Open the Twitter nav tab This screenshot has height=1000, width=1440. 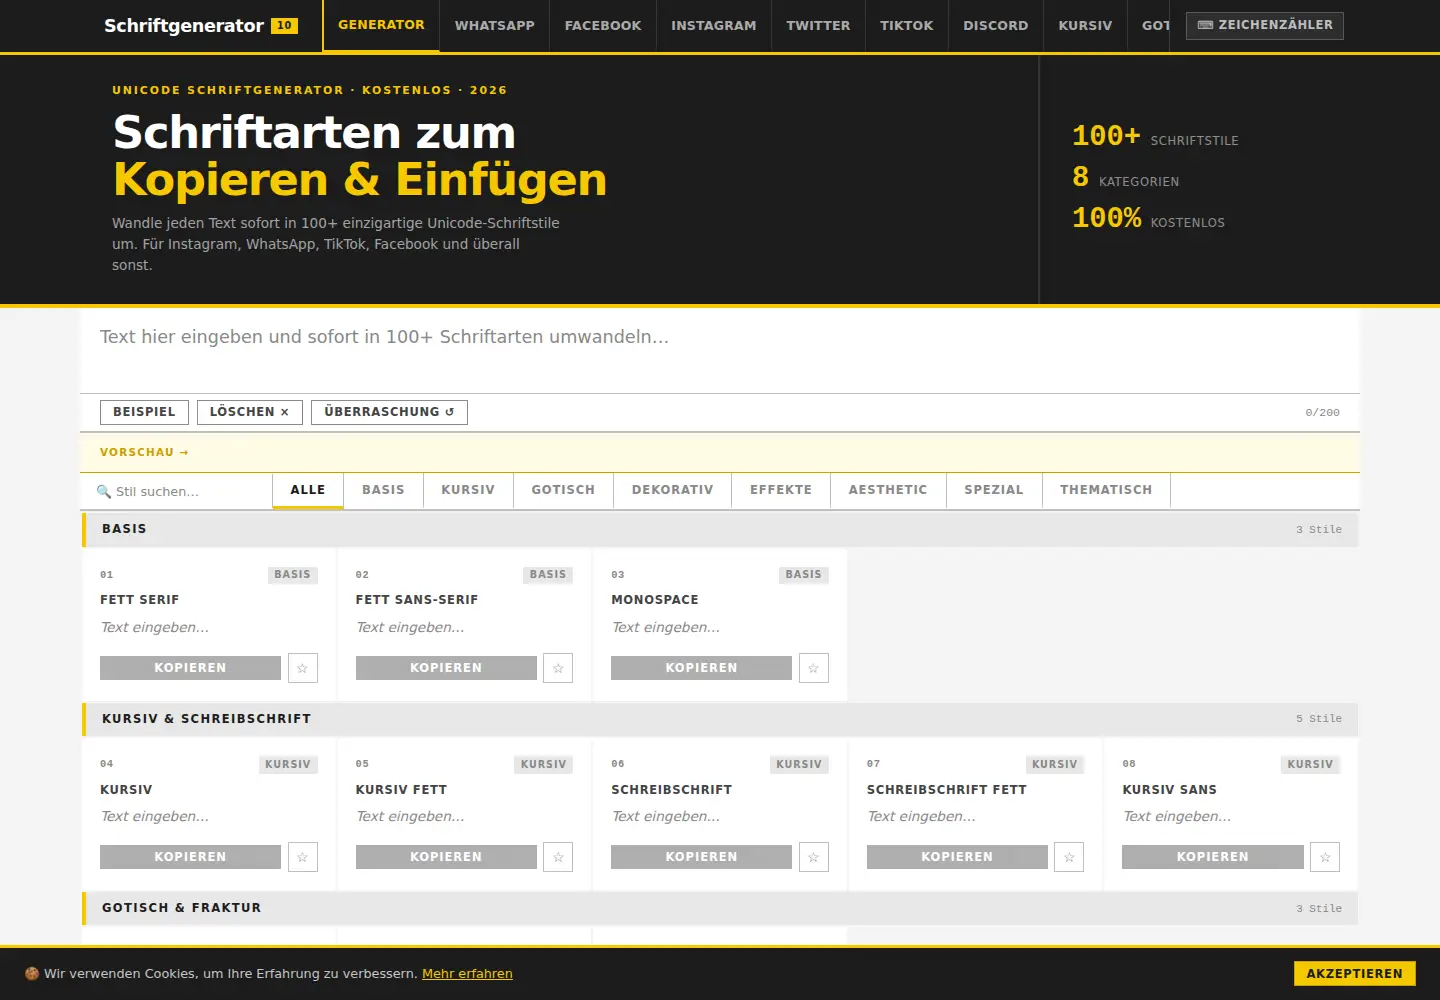(x=818, y=26)
